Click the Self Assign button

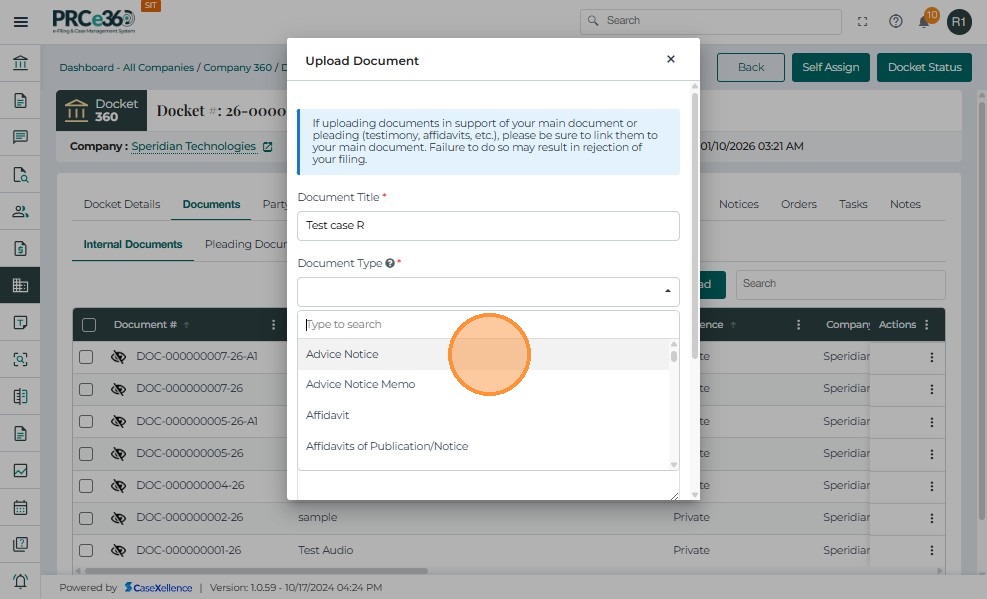[830, 67]
